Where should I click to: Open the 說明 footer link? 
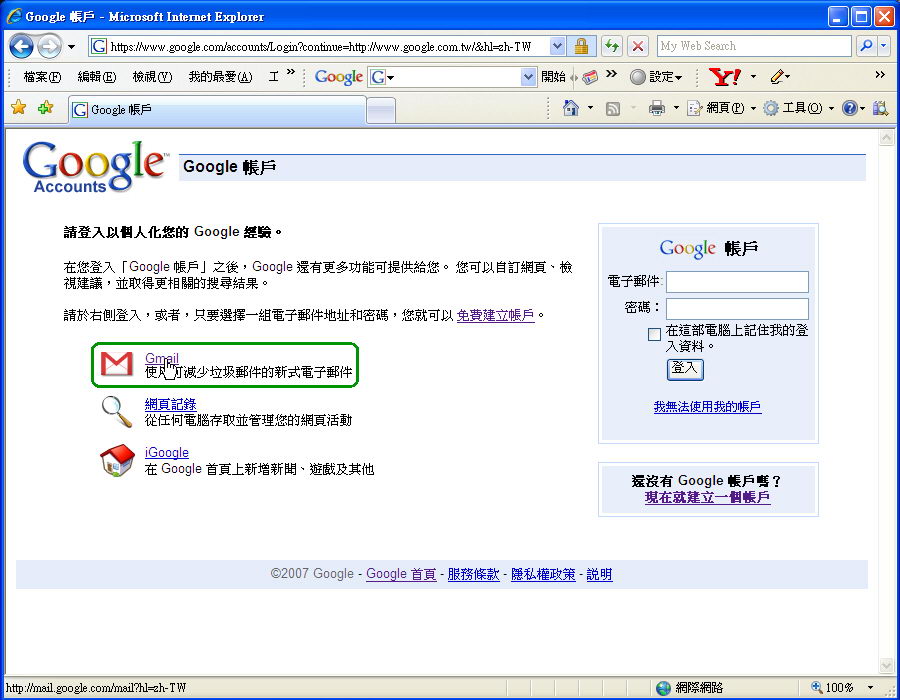click(599, 574)
